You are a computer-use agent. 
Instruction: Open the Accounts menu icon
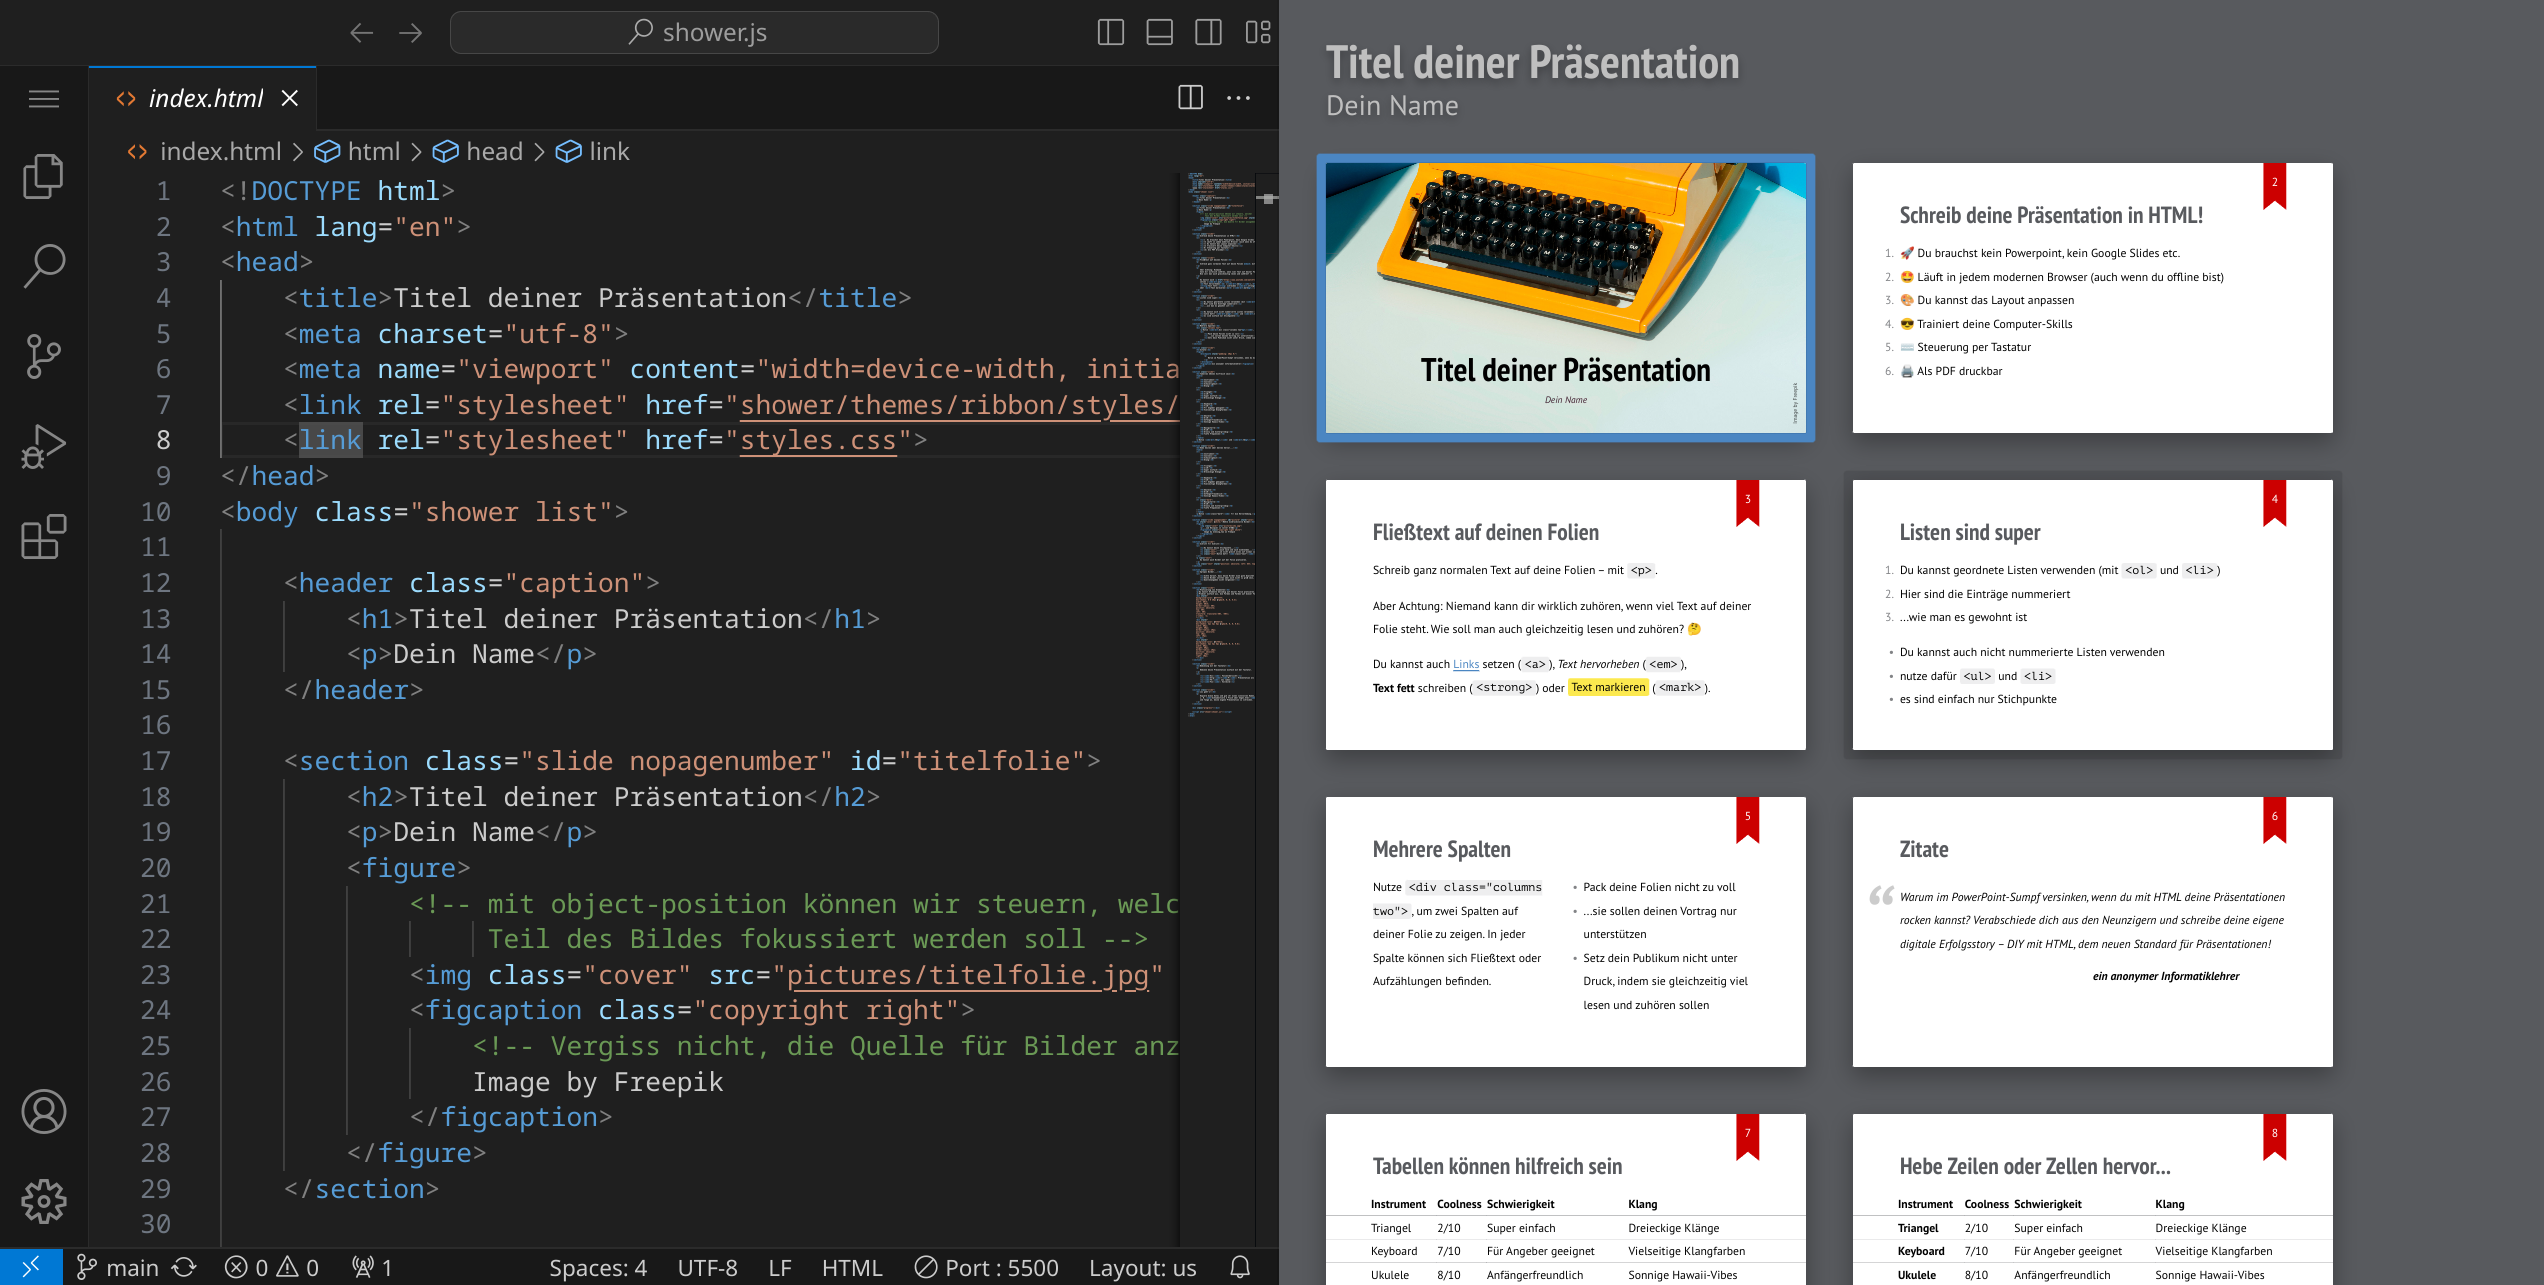pos(43,1112)
